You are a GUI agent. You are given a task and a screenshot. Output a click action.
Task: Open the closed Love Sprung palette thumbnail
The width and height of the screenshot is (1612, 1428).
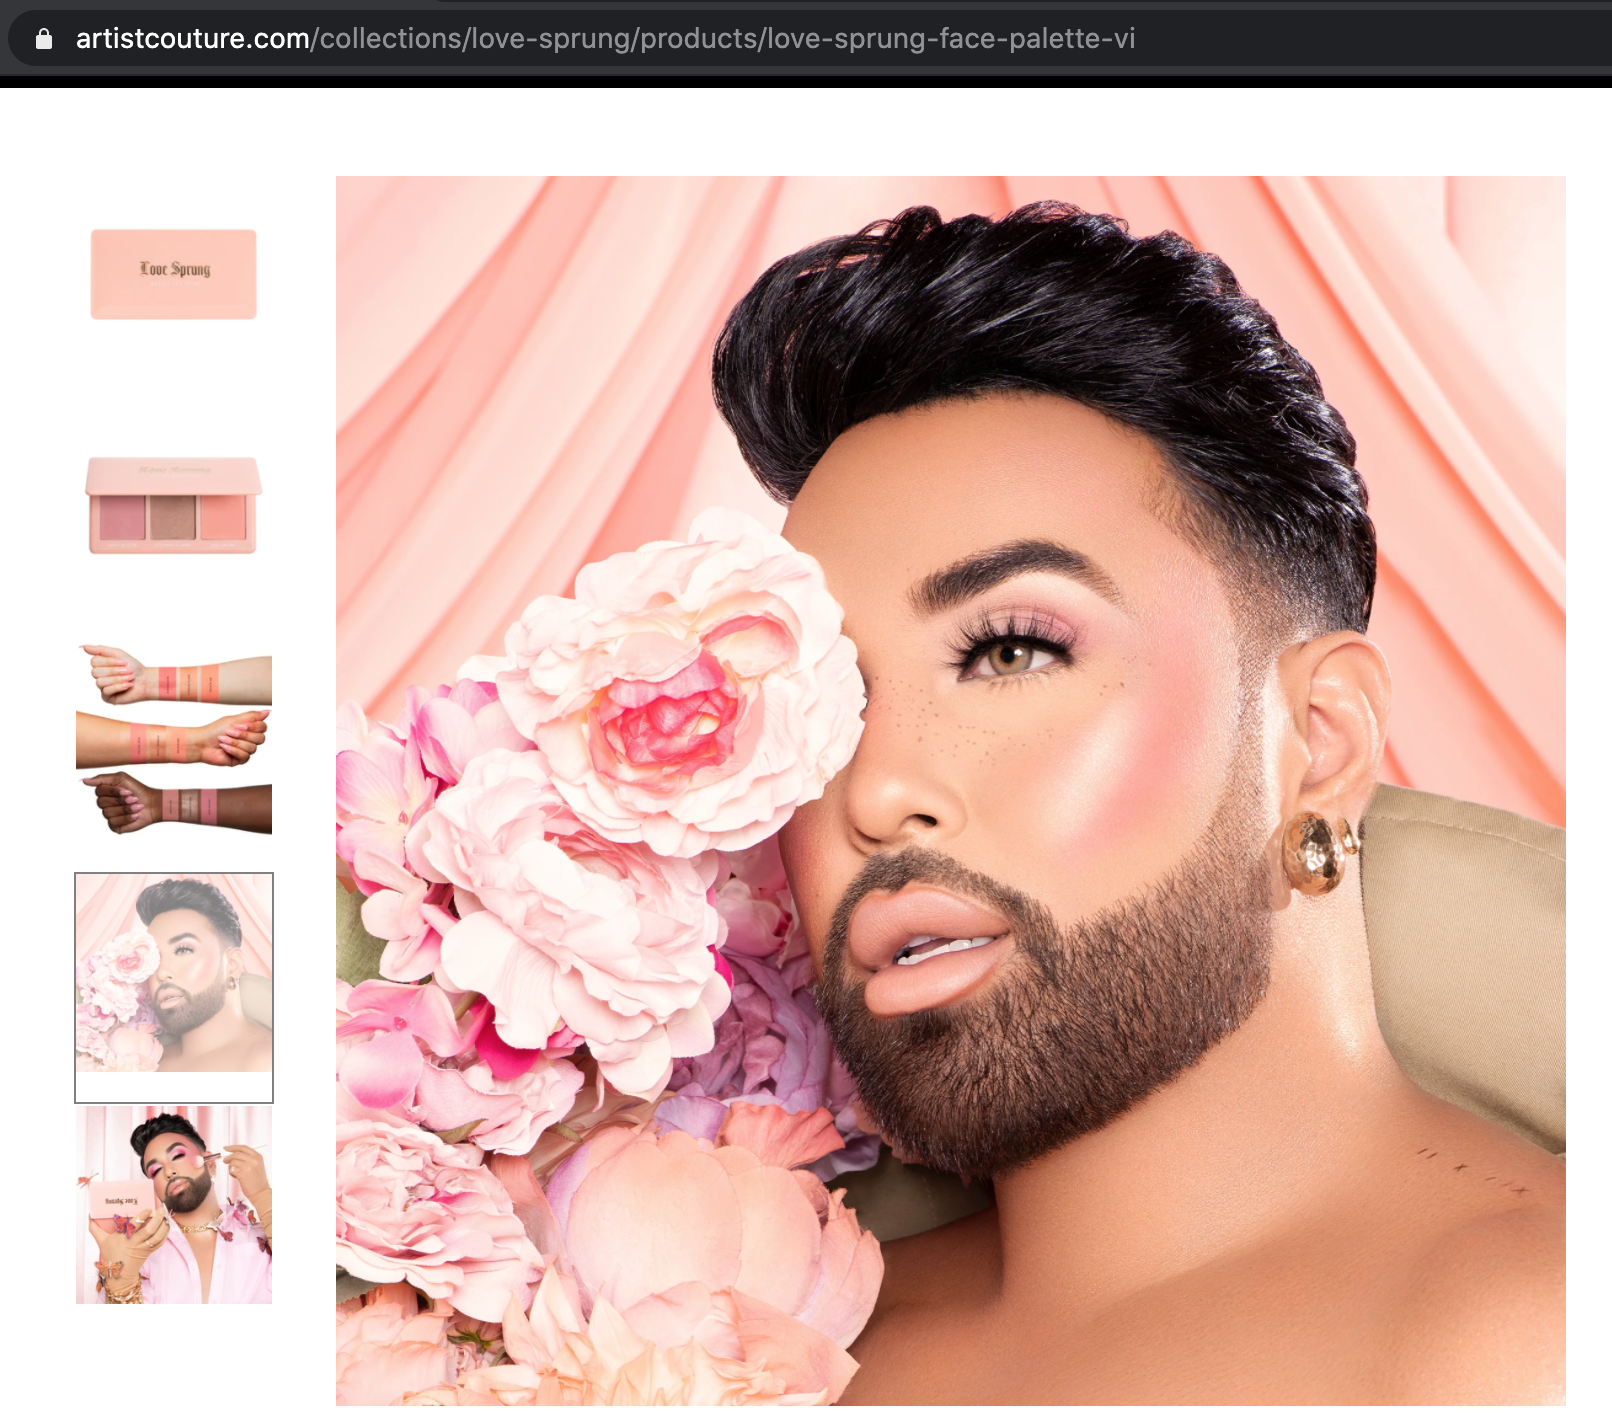174,275
